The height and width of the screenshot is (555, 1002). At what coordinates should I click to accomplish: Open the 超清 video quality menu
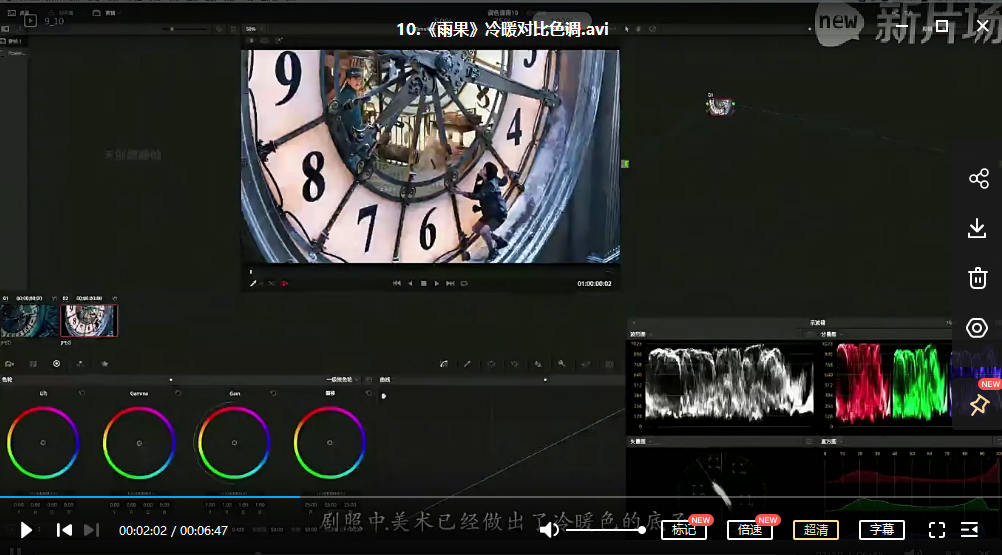[x=815, y=530]
